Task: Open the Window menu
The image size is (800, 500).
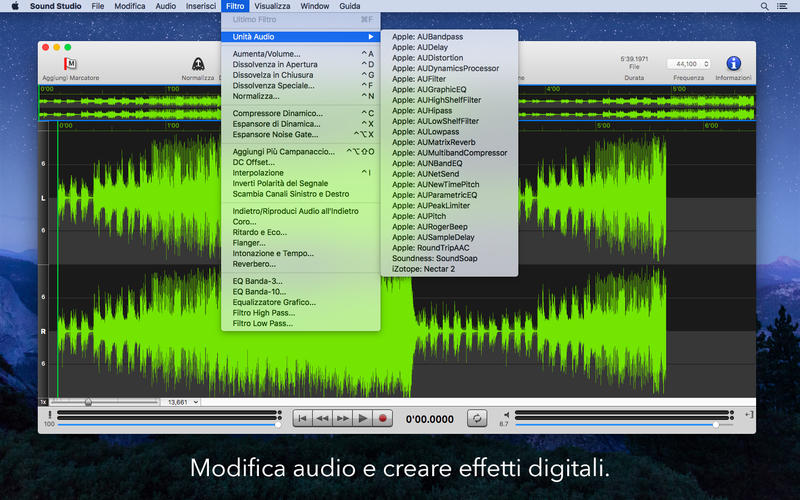Action: coord(314,6)
